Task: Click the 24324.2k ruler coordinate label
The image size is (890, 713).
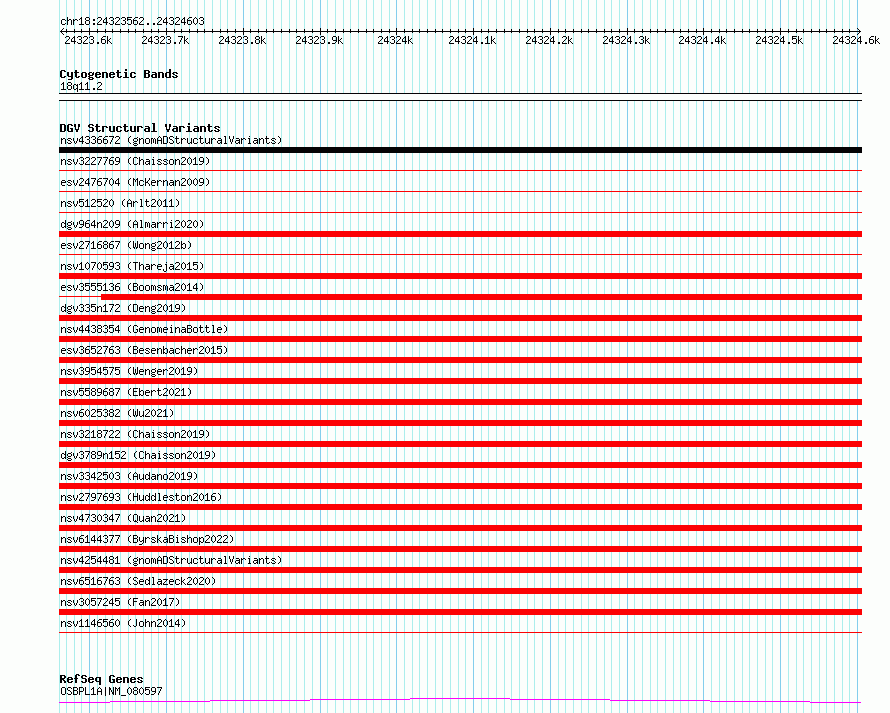Action: click(549, 40)
